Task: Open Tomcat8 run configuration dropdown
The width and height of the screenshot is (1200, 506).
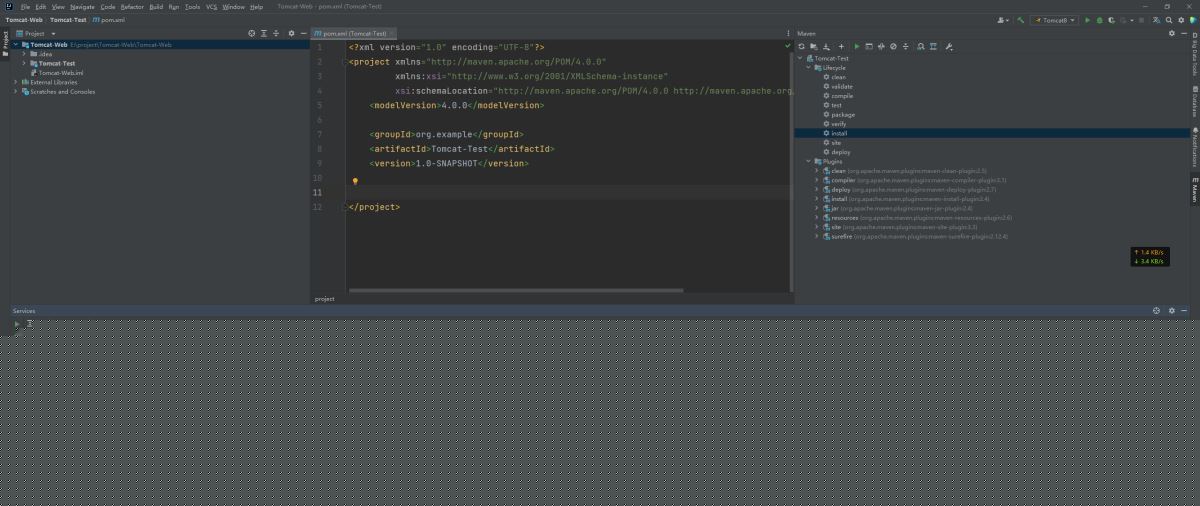Action: tap(1055, 20)
